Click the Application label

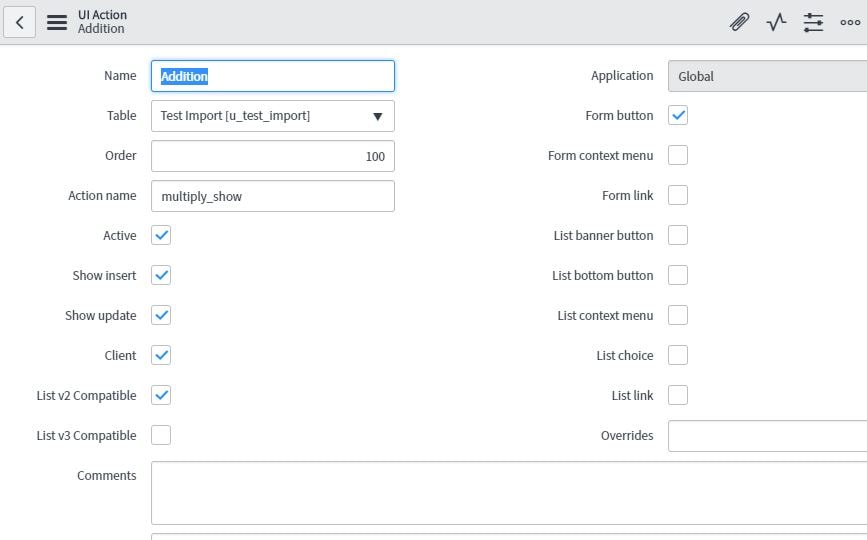[x=622, y=76]
